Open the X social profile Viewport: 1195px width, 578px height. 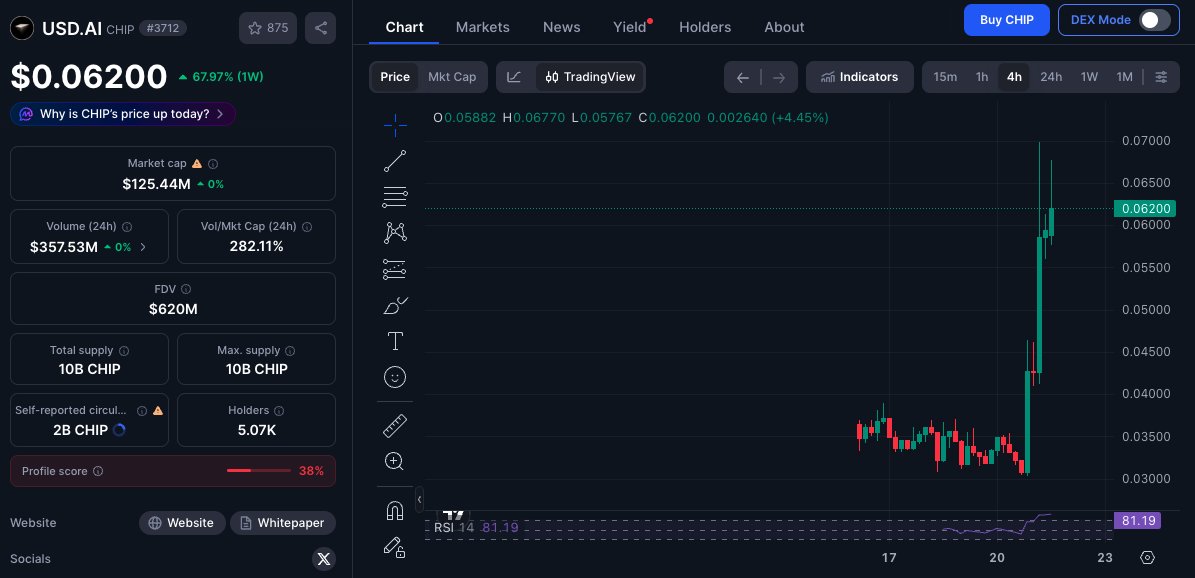point(324,559)
